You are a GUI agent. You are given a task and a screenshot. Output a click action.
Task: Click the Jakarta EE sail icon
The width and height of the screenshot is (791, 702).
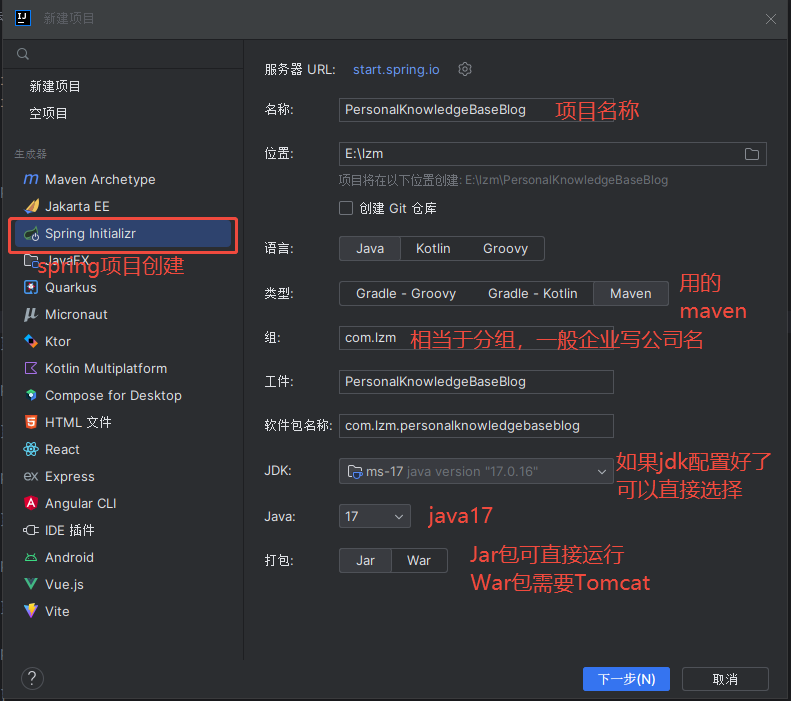pyautogui.click(x=31, y=206)
